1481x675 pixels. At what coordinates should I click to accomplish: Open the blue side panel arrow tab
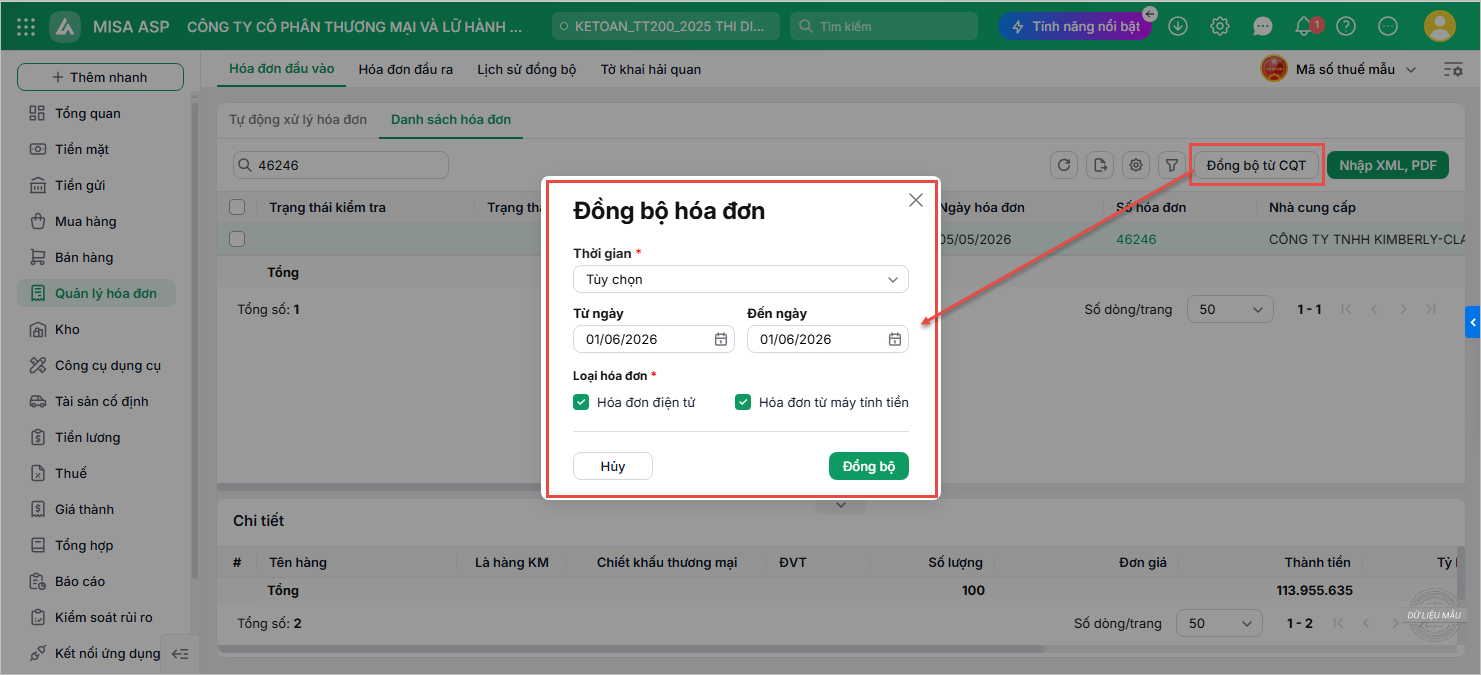(x=1473, y=322)
